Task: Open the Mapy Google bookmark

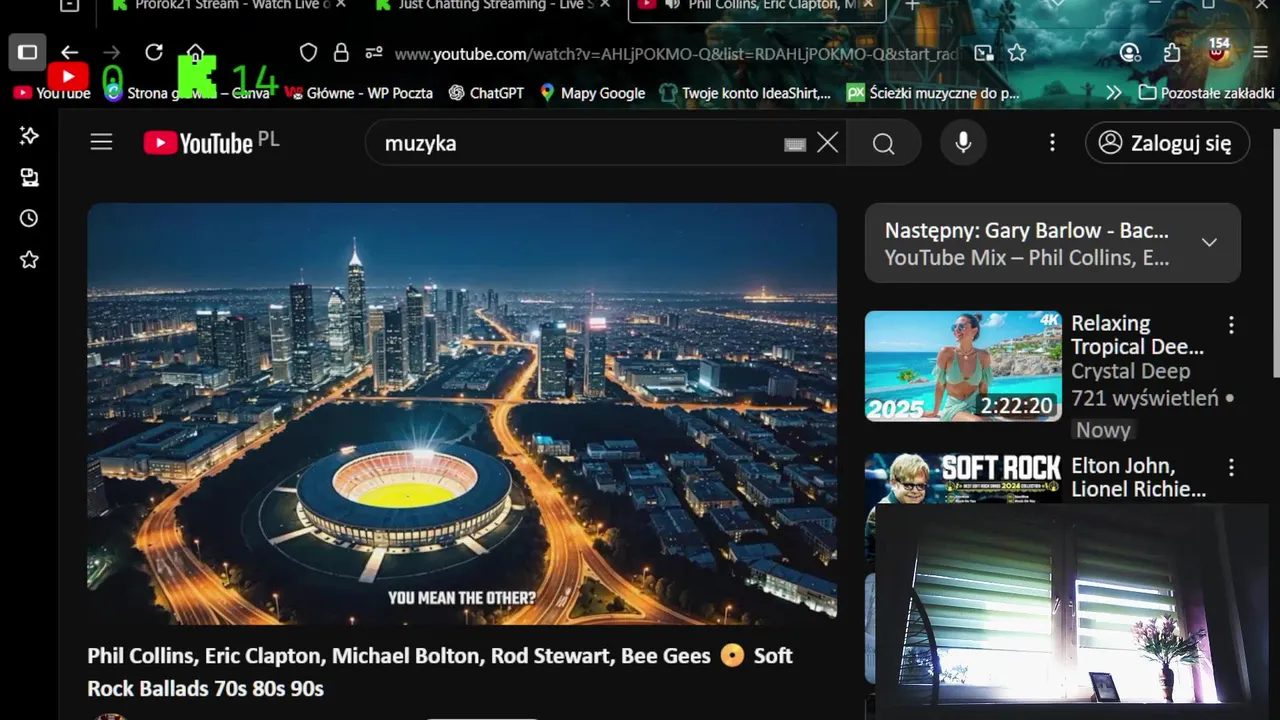Action: click(x=592, y=93)
